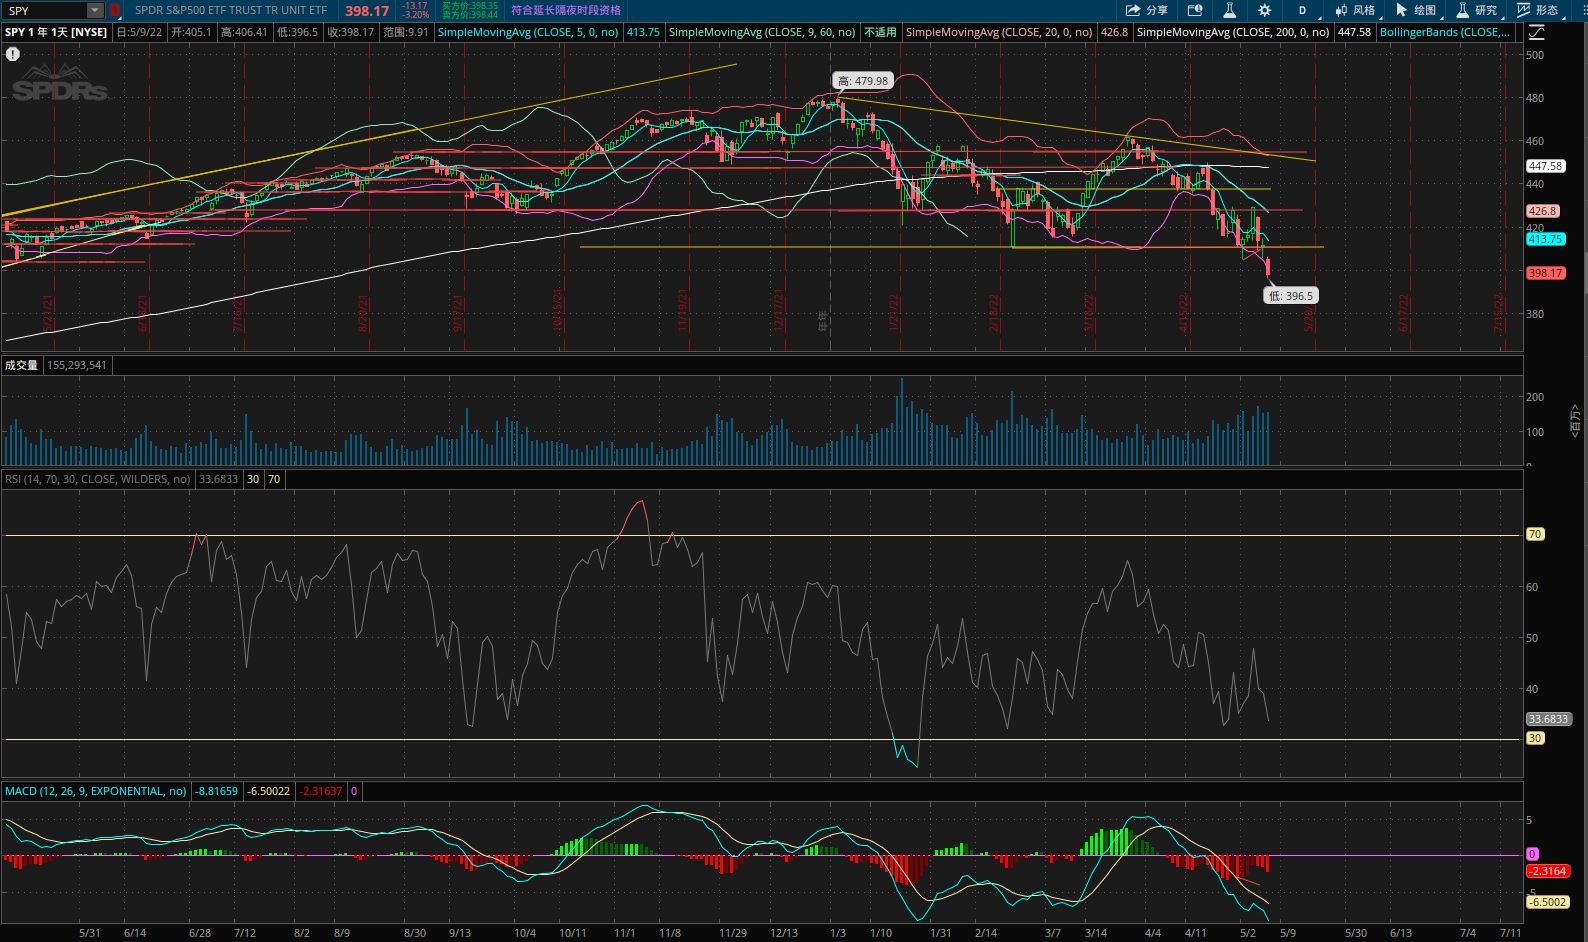Image resolution: width=1588 pixels, height=942 pixels.
Task: Click the red symbol link icon
Action: pyautogui.click(x=115, y=10)
